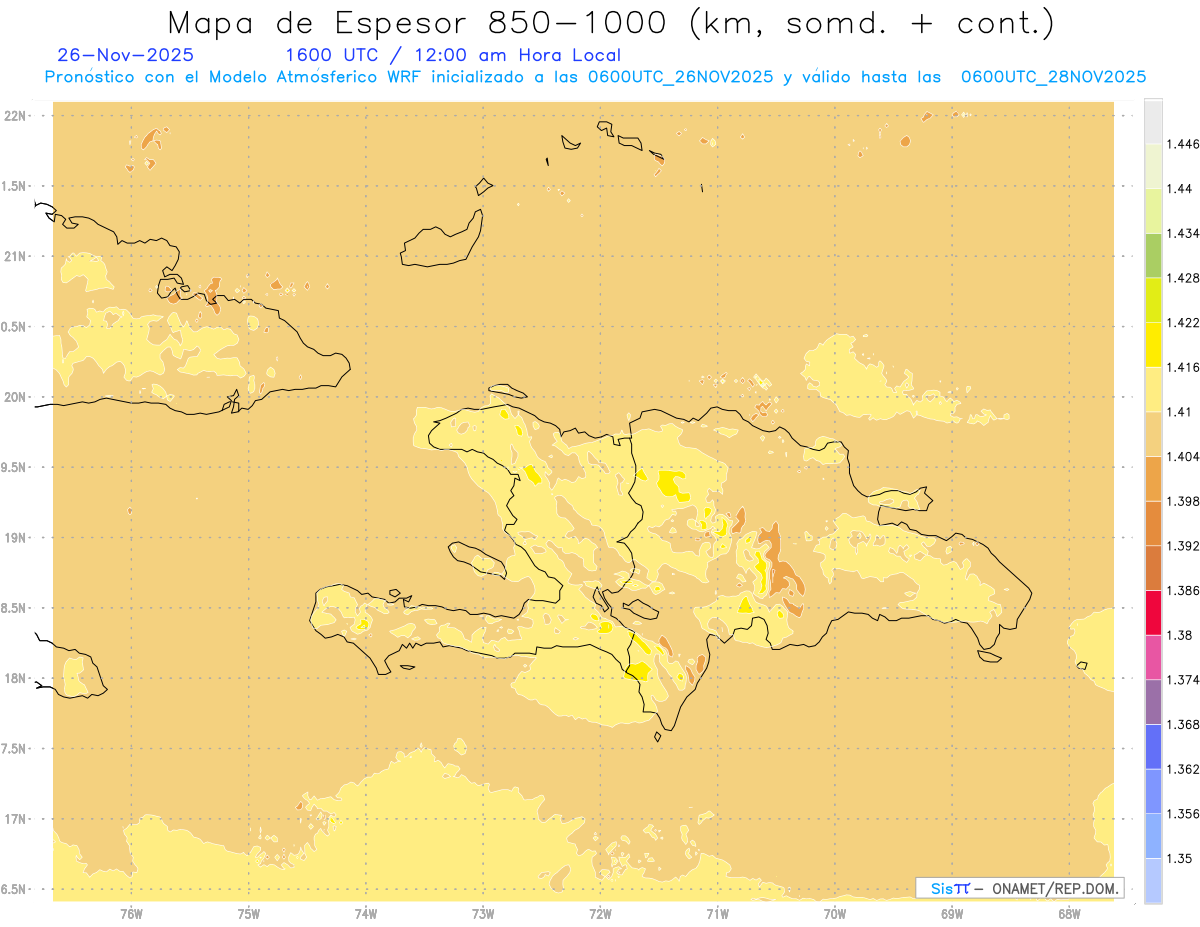Click the '1.362' color scale value
1200x927 pixels.
[1183, 769]
